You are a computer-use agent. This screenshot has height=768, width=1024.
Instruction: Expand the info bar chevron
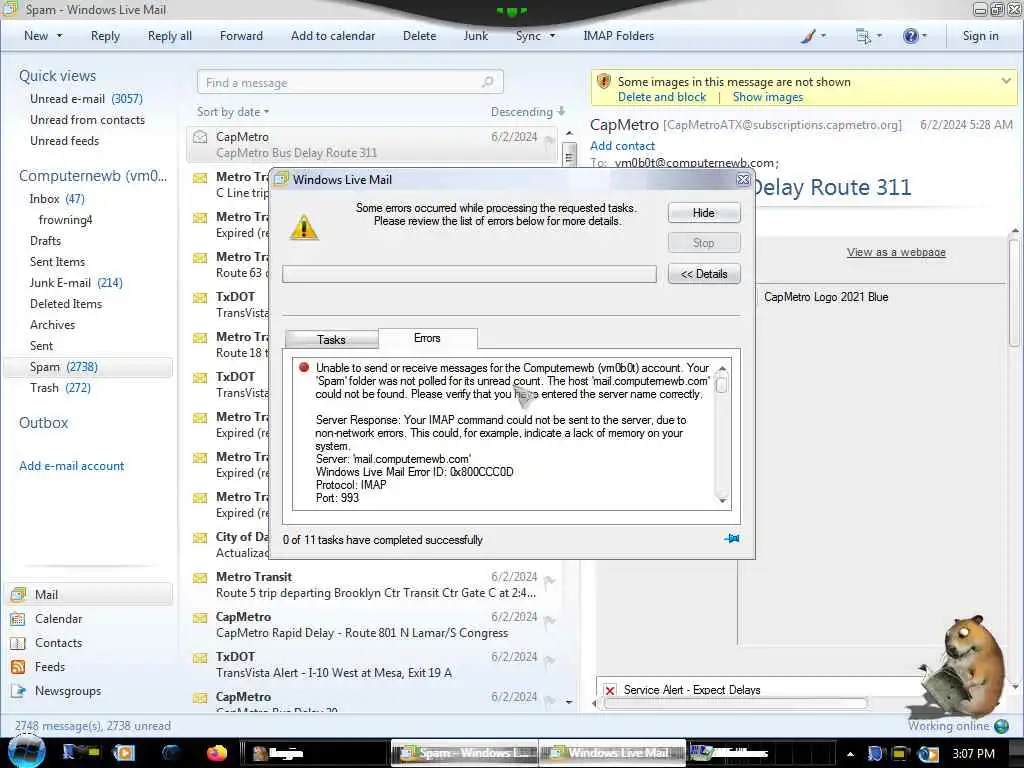point(1006,81)
